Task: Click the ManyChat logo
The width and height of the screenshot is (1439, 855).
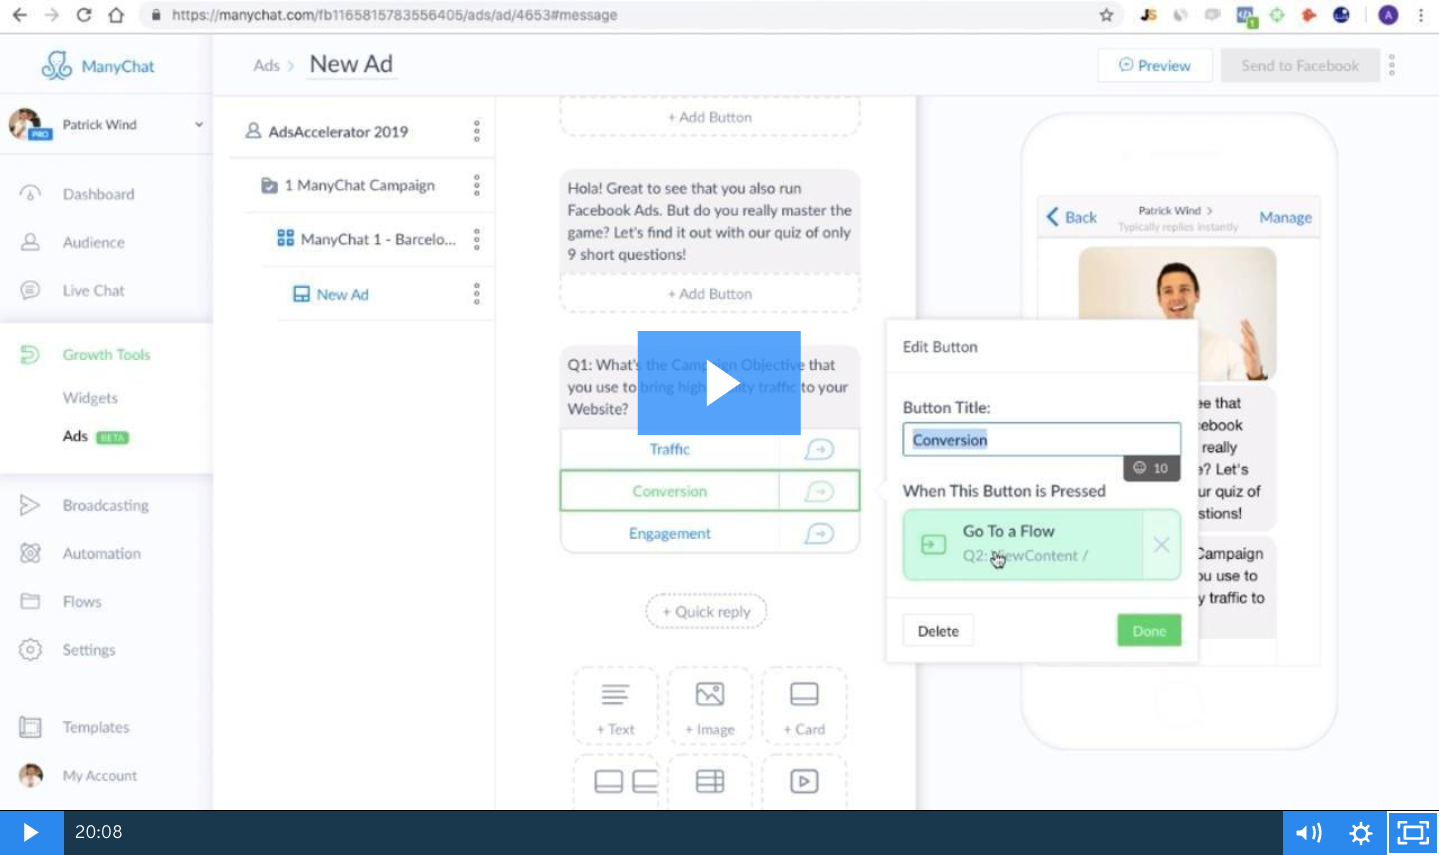Action: click(98, 66)
